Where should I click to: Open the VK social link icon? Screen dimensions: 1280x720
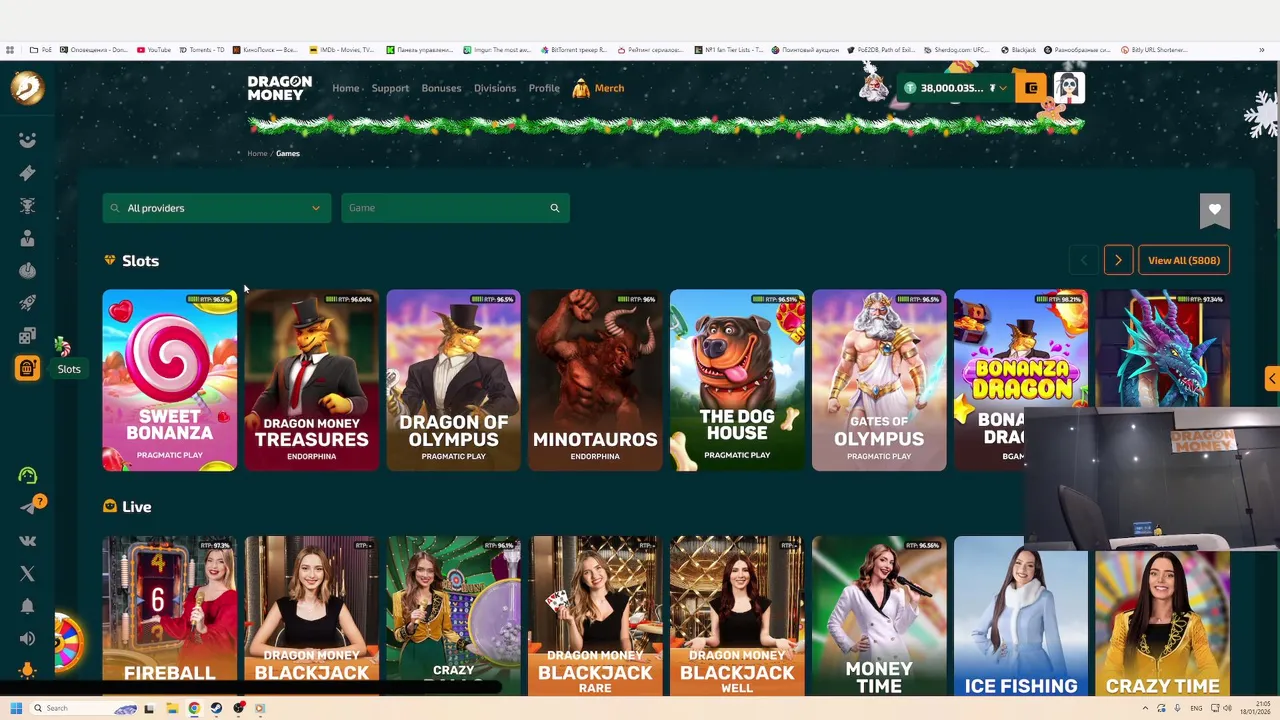[x=27, y=541]
